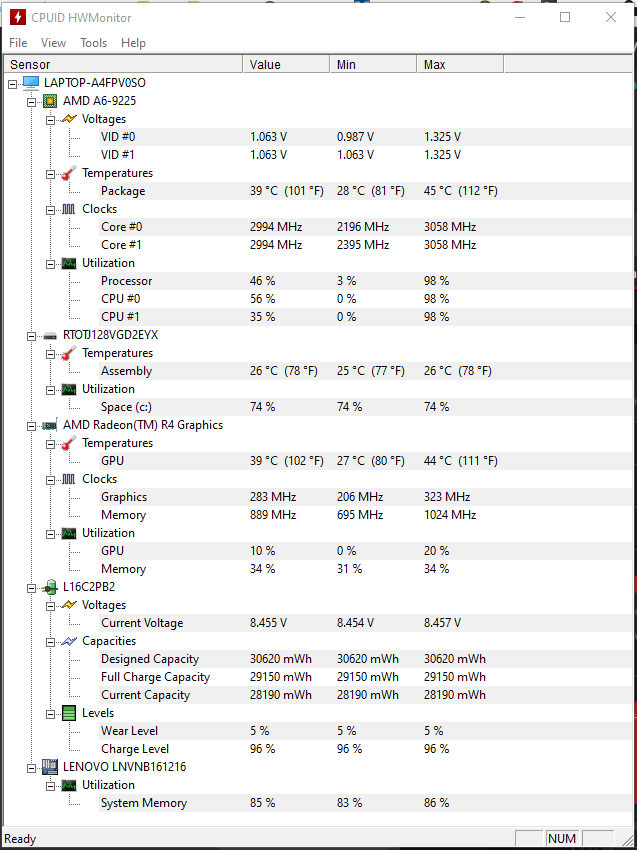Screen dimensions: 637x850
Task: Click the thermometer icon beside CPU Temperatures
Action: pyautogui.click(x=68, y=173)
